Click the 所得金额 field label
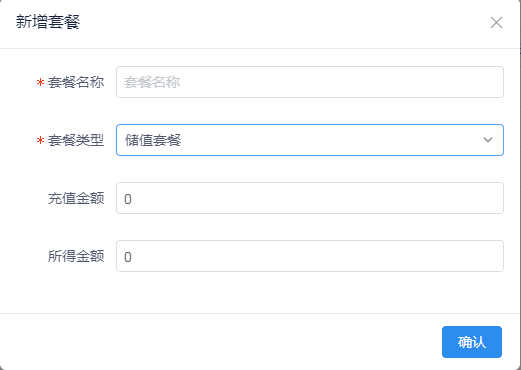521x370 pixels. tap(76, 256)
